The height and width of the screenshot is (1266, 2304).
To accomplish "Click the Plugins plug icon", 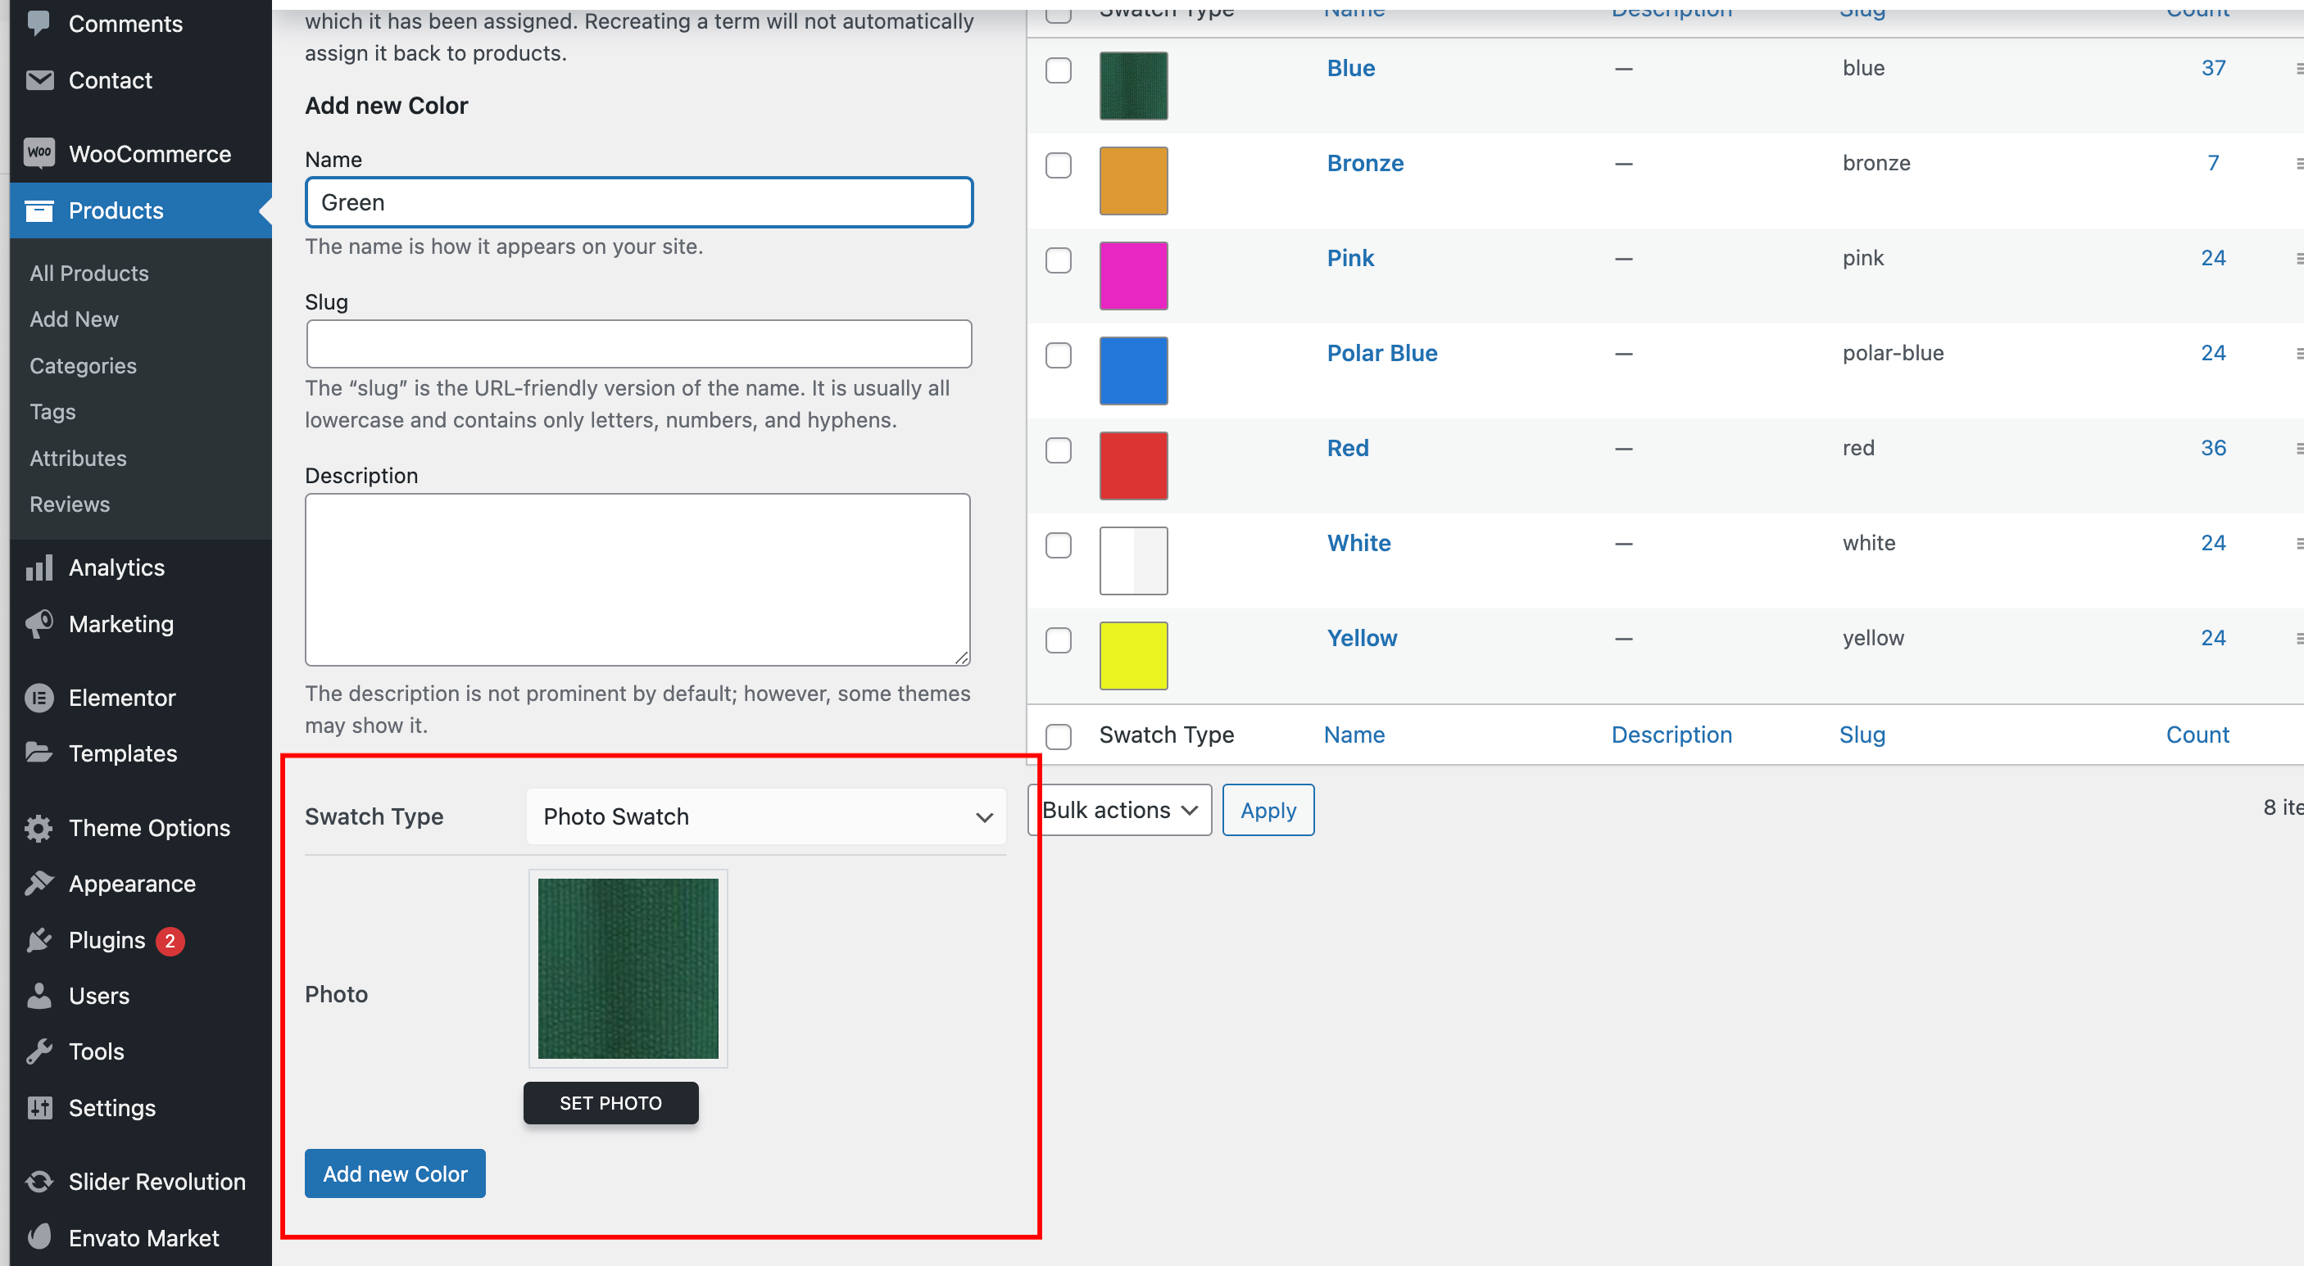I will [39, 940].
